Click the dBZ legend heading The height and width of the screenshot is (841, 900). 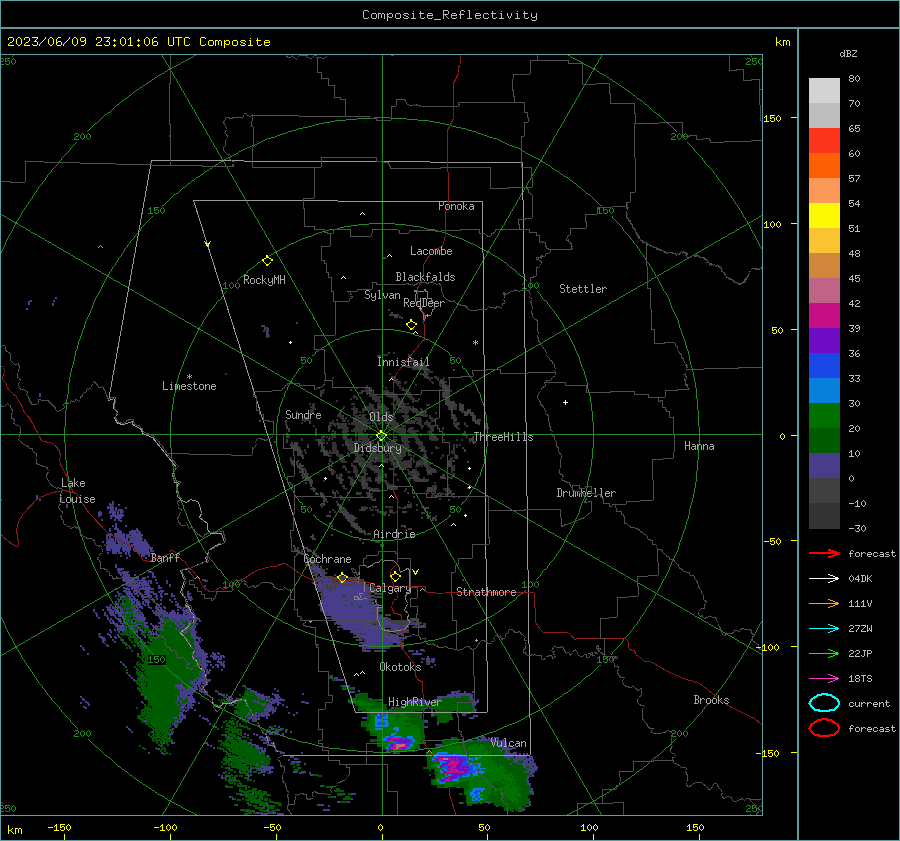click(x=848, y=53)
